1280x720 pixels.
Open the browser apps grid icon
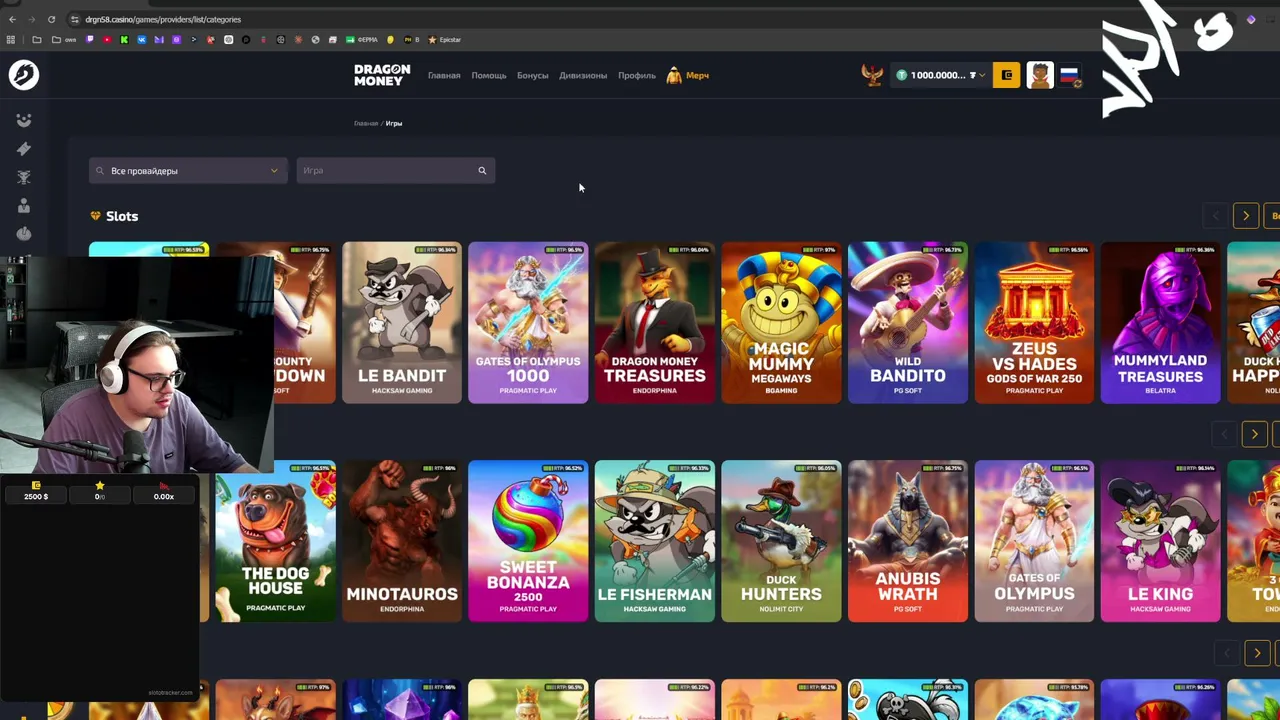11,40
